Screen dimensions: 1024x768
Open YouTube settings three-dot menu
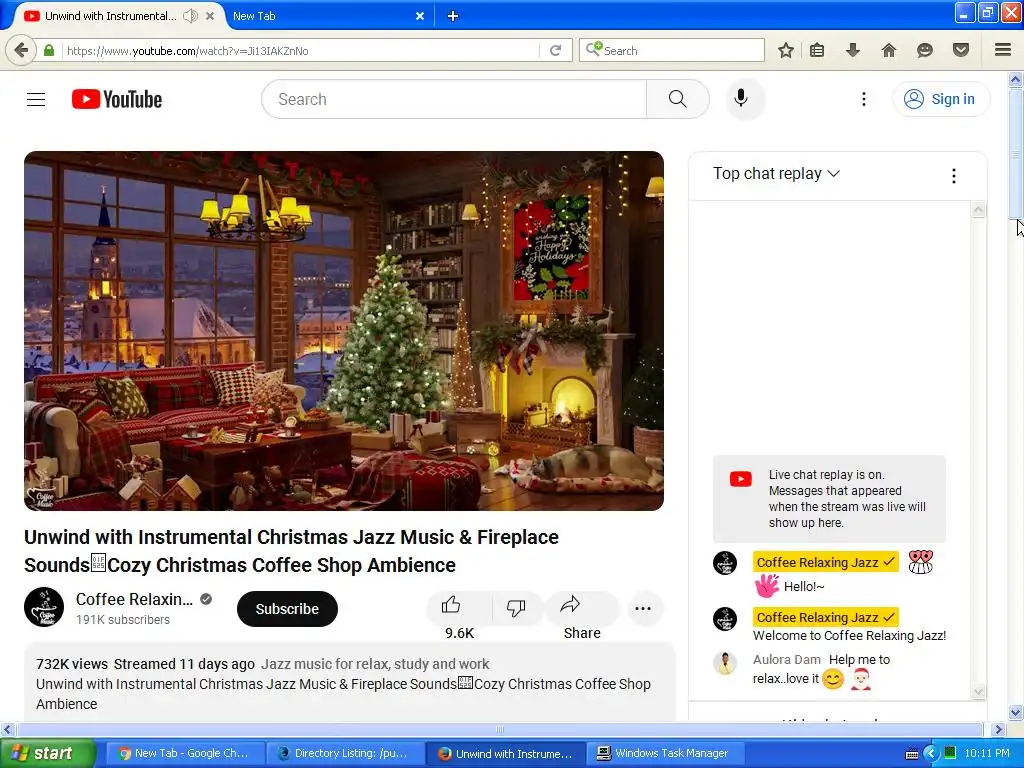click(863, 99)
